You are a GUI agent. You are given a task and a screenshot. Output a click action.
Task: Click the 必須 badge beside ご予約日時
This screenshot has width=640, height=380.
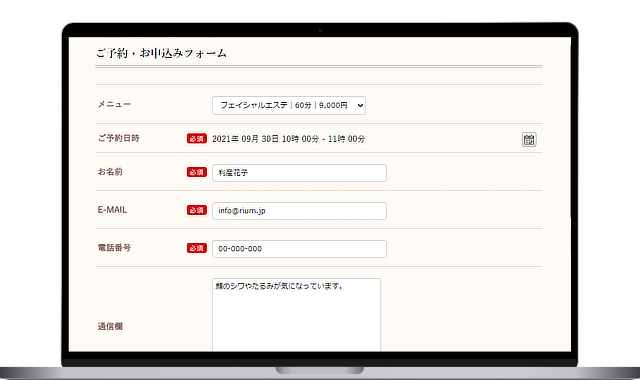197,139
